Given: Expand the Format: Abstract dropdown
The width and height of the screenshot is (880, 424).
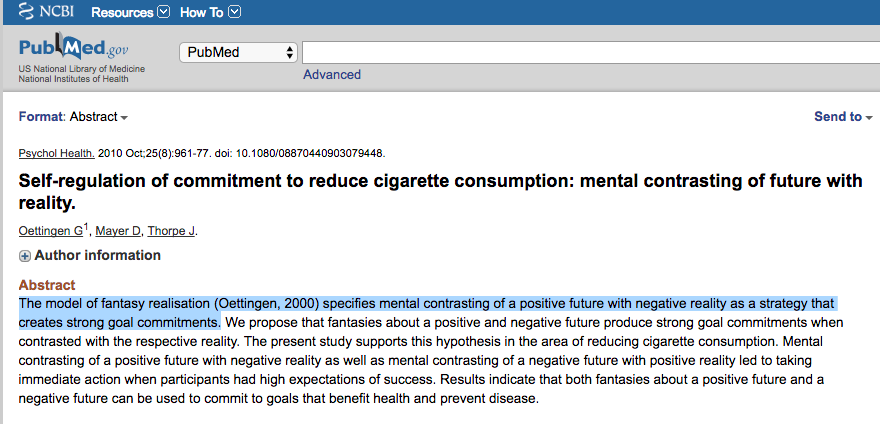Looking at the screenshot, I should click(73, 117).
